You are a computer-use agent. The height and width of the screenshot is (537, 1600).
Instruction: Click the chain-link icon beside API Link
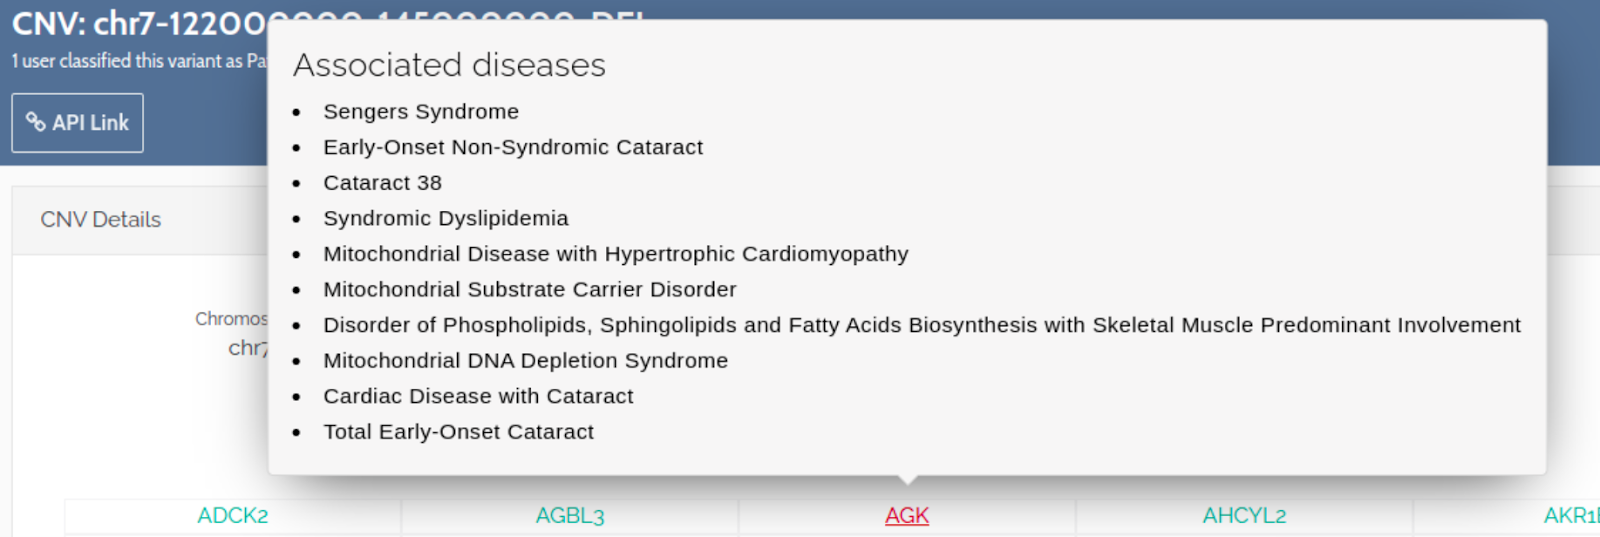pyautogui.click(x=36, y=122)
